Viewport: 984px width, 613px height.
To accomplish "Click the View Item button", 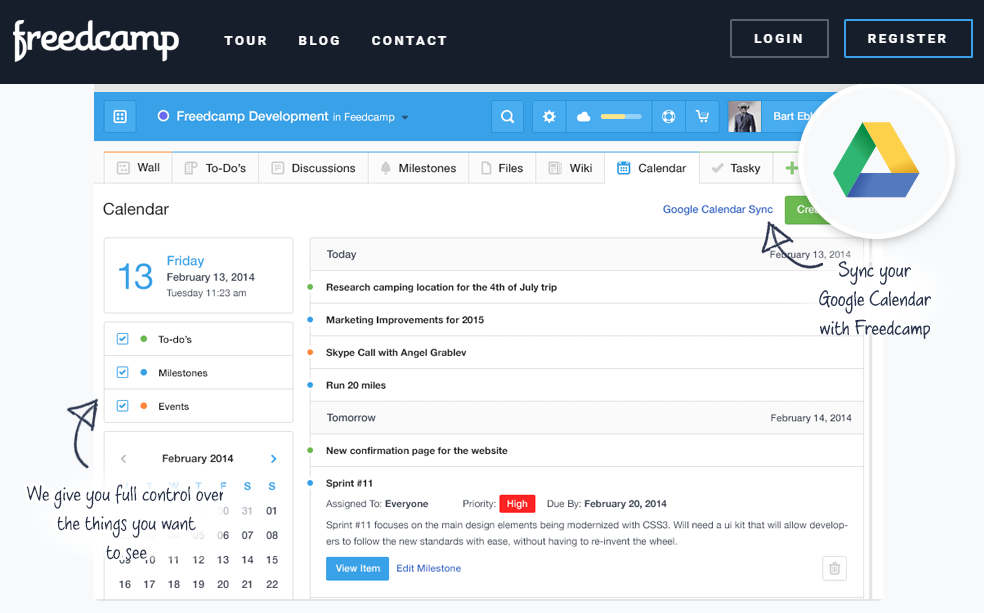I will click(358, 568).
